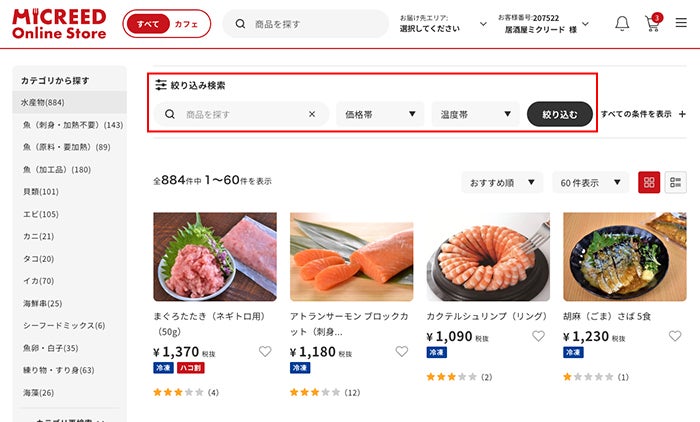
Task: Favorite the カクテルシュリンプ heart icon
Action: point(538,336)
